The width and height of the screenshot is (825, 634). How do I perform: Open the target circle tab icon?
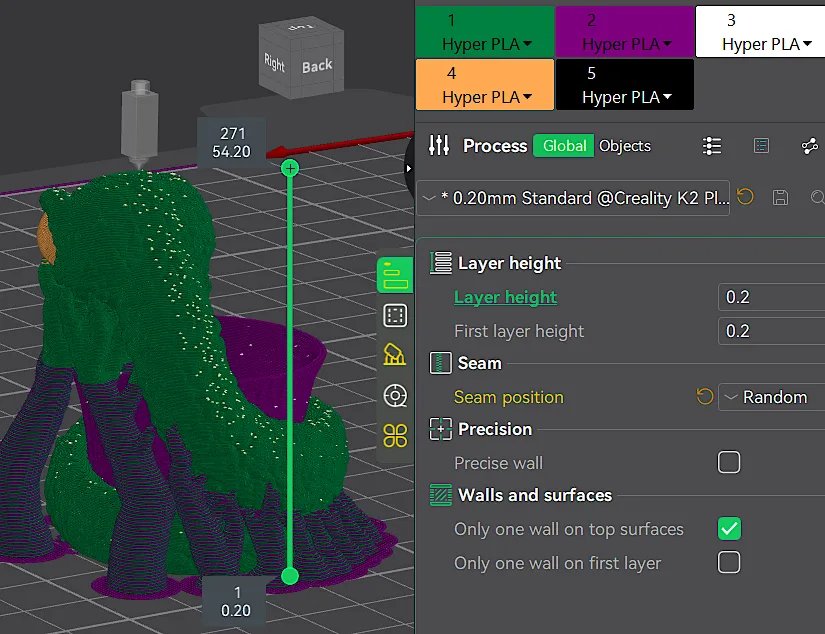[395, 396]
